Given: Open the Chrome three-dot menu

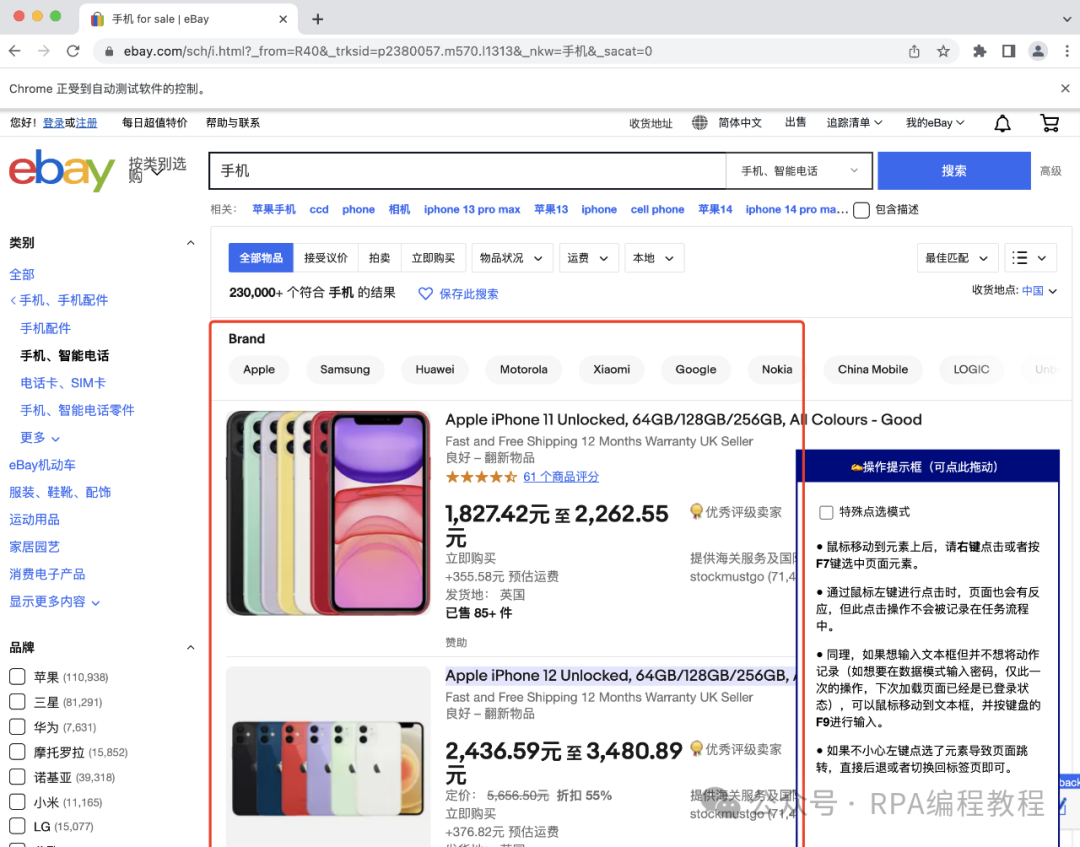Looking at the screenshot, I should click(x=1066, y=51).
